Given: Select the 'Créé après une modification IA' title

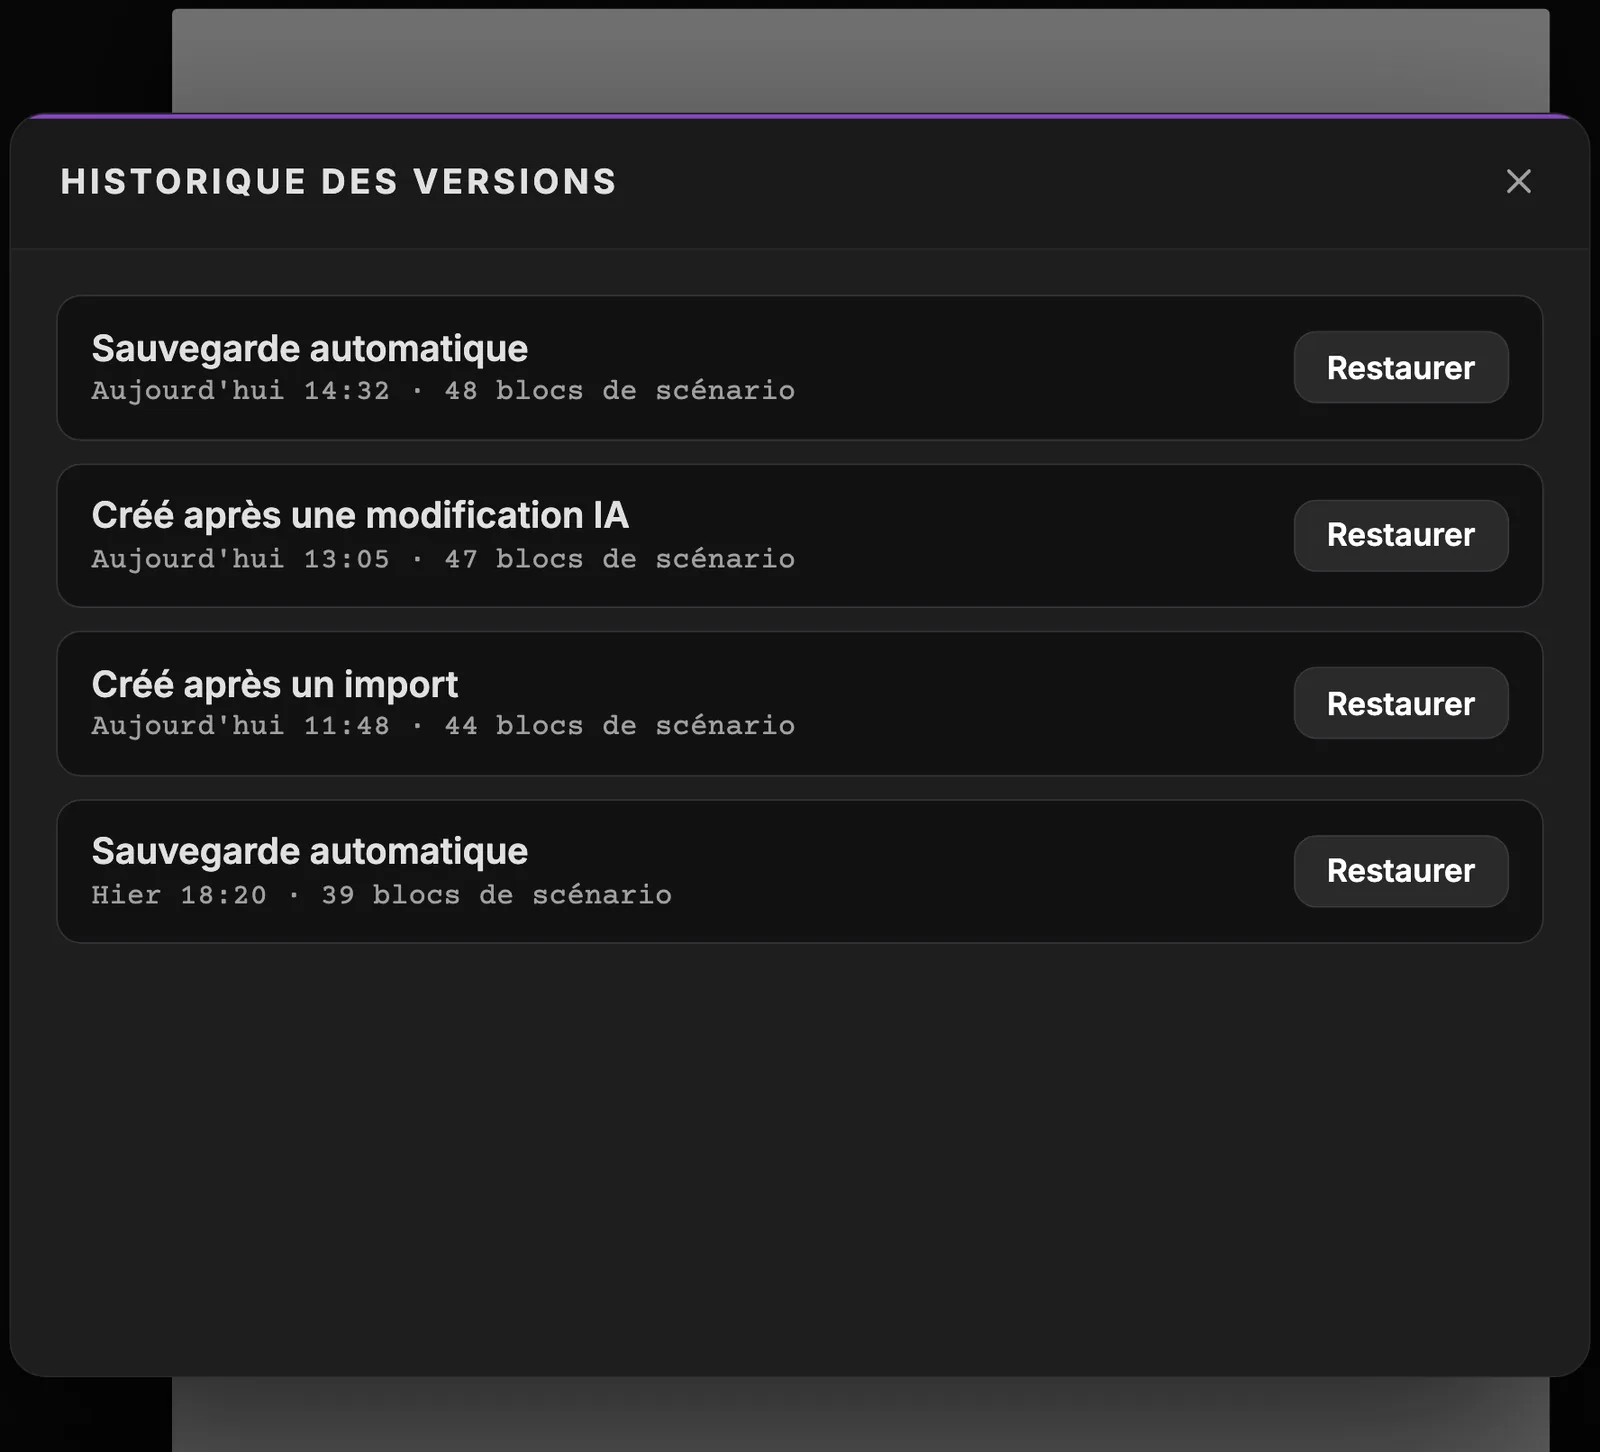Looking at the screenshot, I should pos(360,515).
